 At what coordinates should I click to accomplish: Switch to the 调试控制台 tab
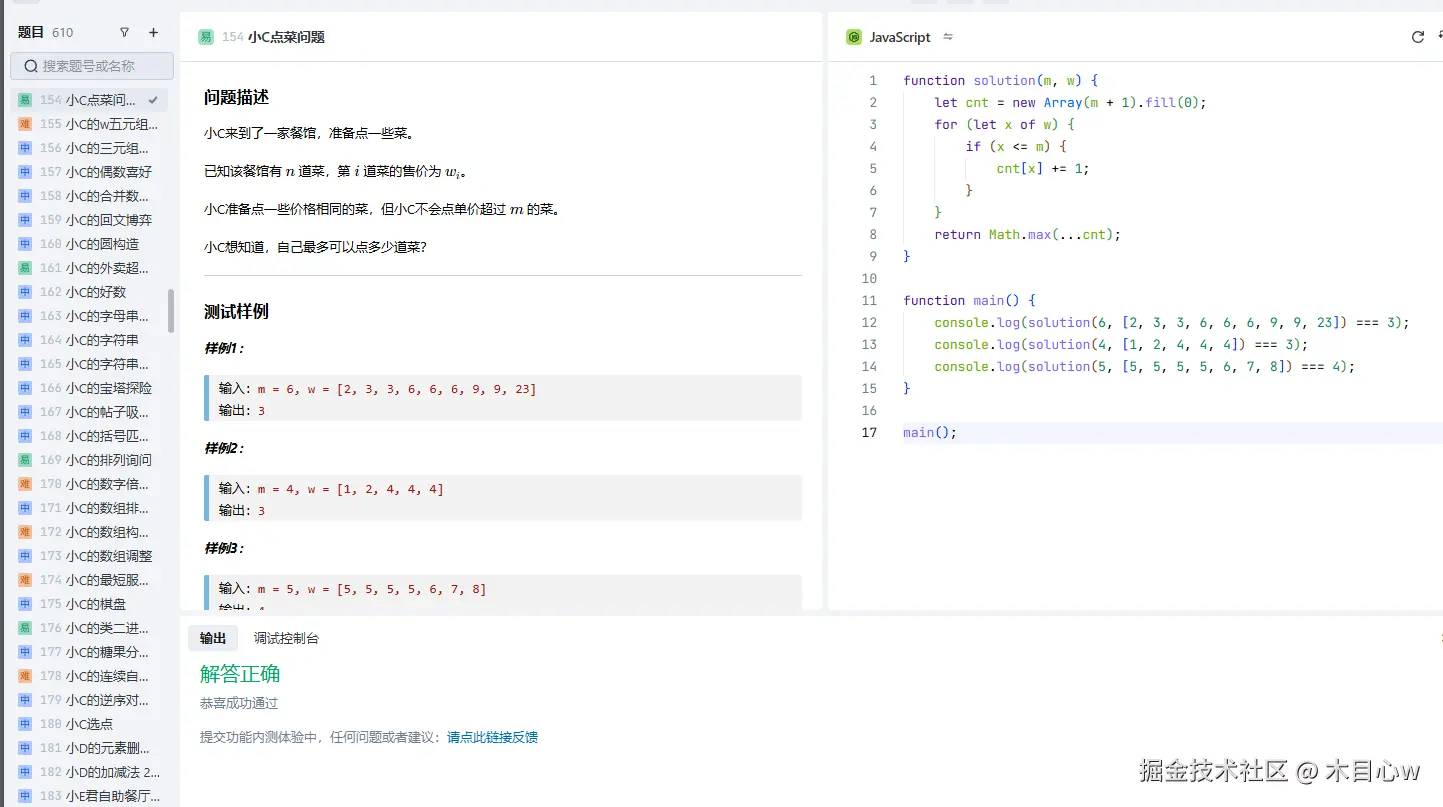click(286, 638)
